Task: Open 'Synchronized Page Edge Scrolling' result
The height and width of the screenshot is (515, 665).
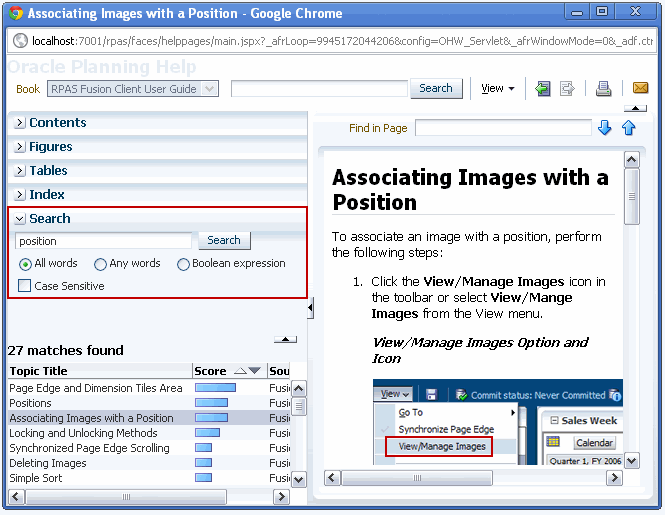Action: coord(89,448)
